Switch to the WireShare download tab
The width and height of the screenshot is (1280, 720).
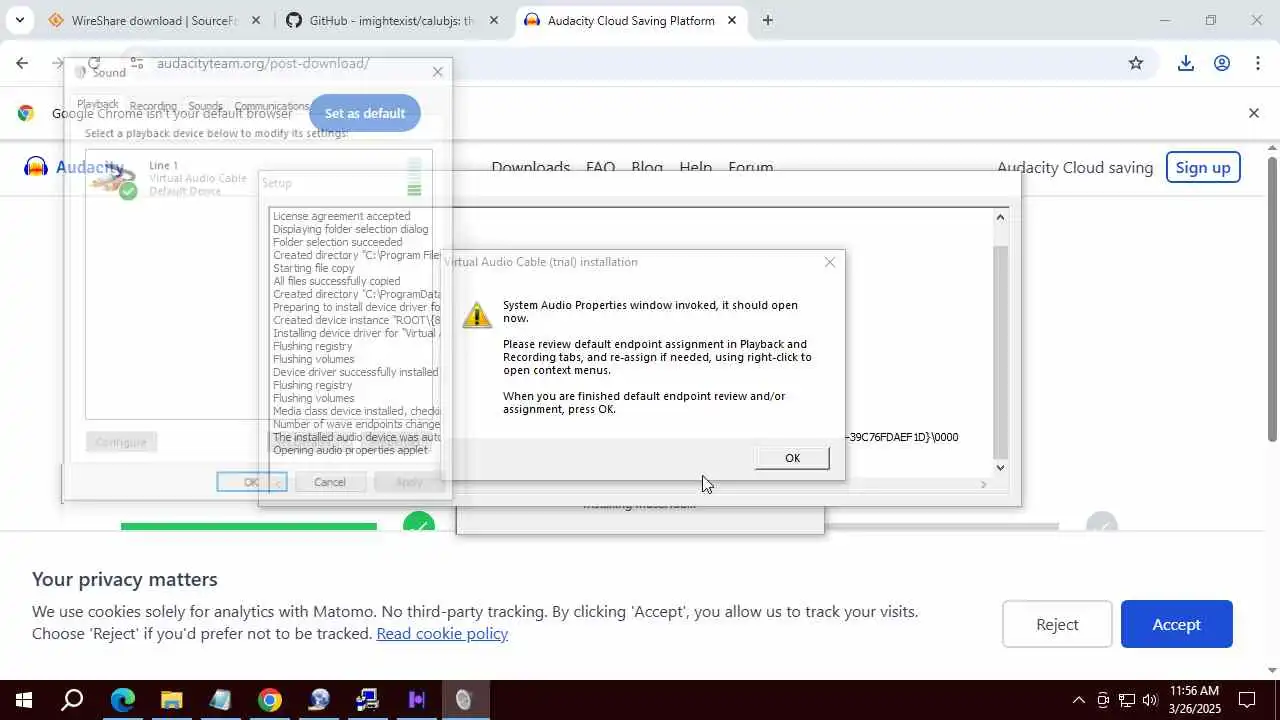tap(154, 20)
